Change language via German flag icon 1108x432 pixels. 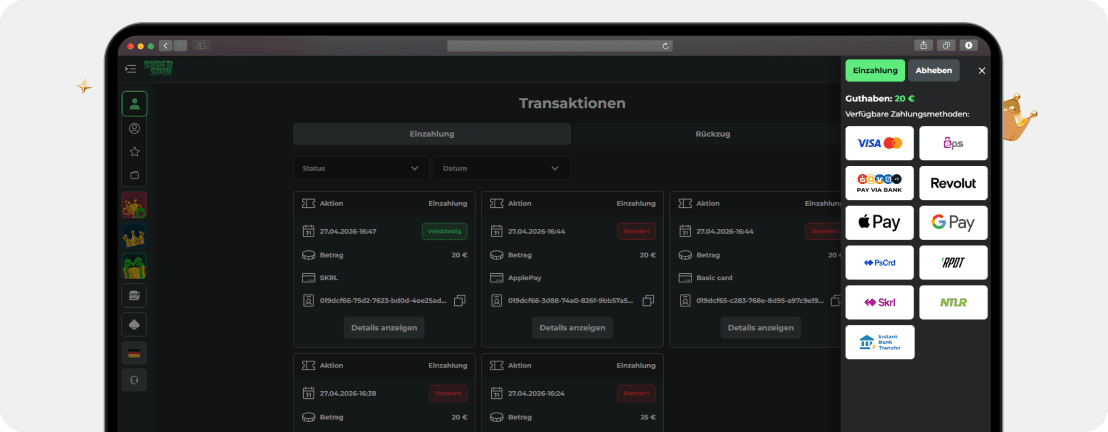tap(134, 353)
